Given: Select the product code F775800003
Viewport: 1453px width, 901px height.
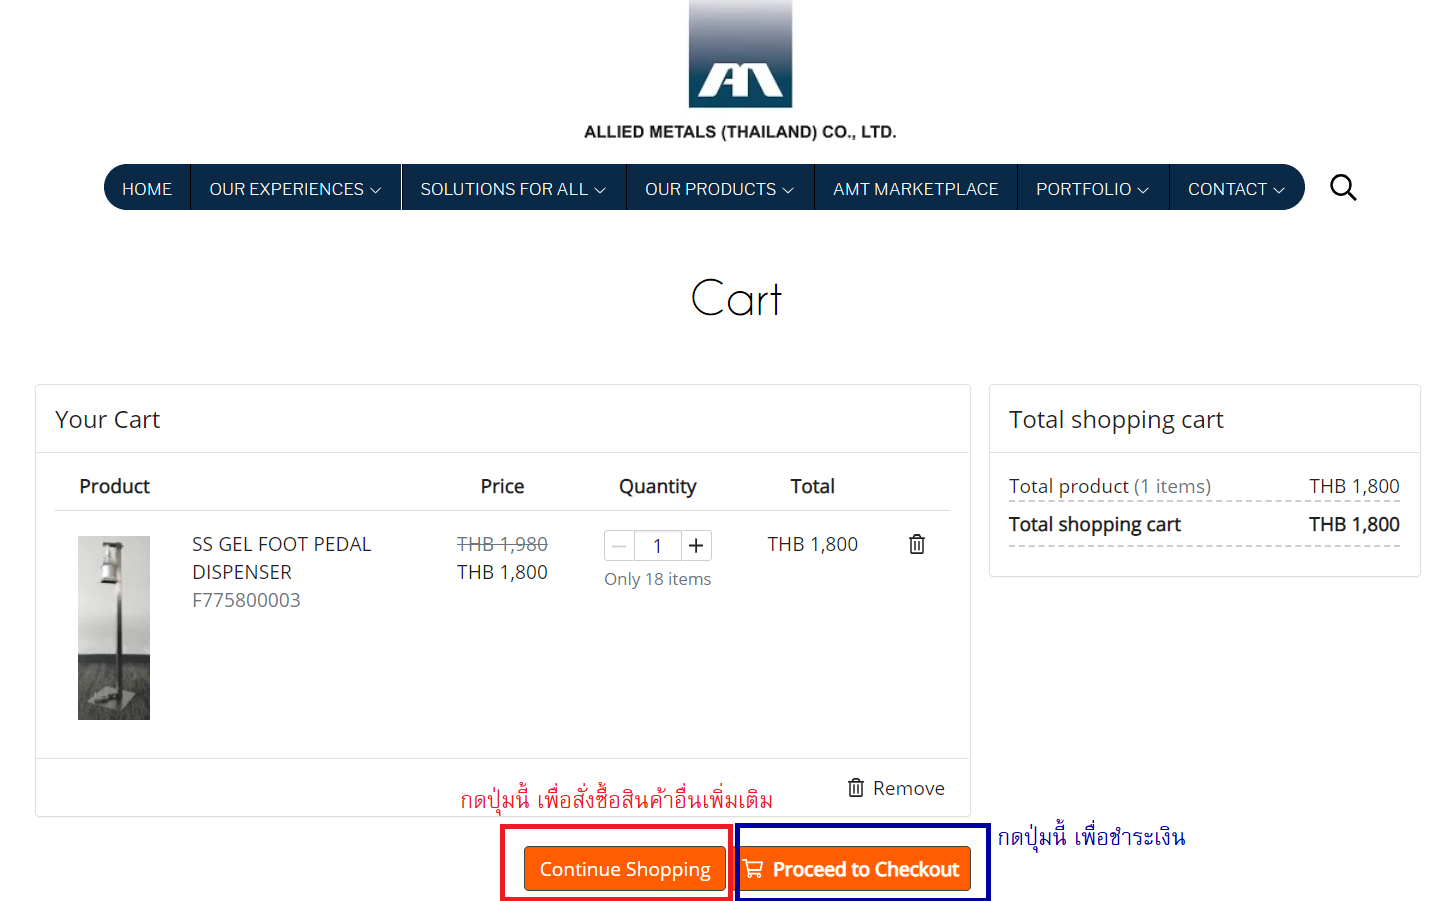Looking at the screenshot, I should 246,600.
